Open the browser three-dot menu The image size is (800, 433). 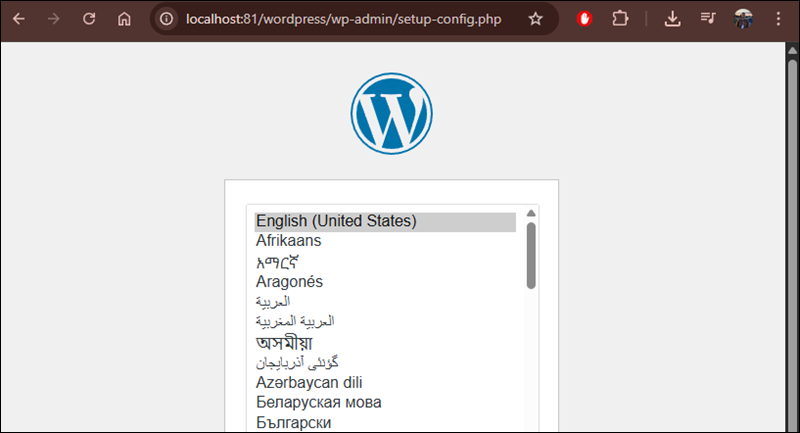(x=778, y=19)
